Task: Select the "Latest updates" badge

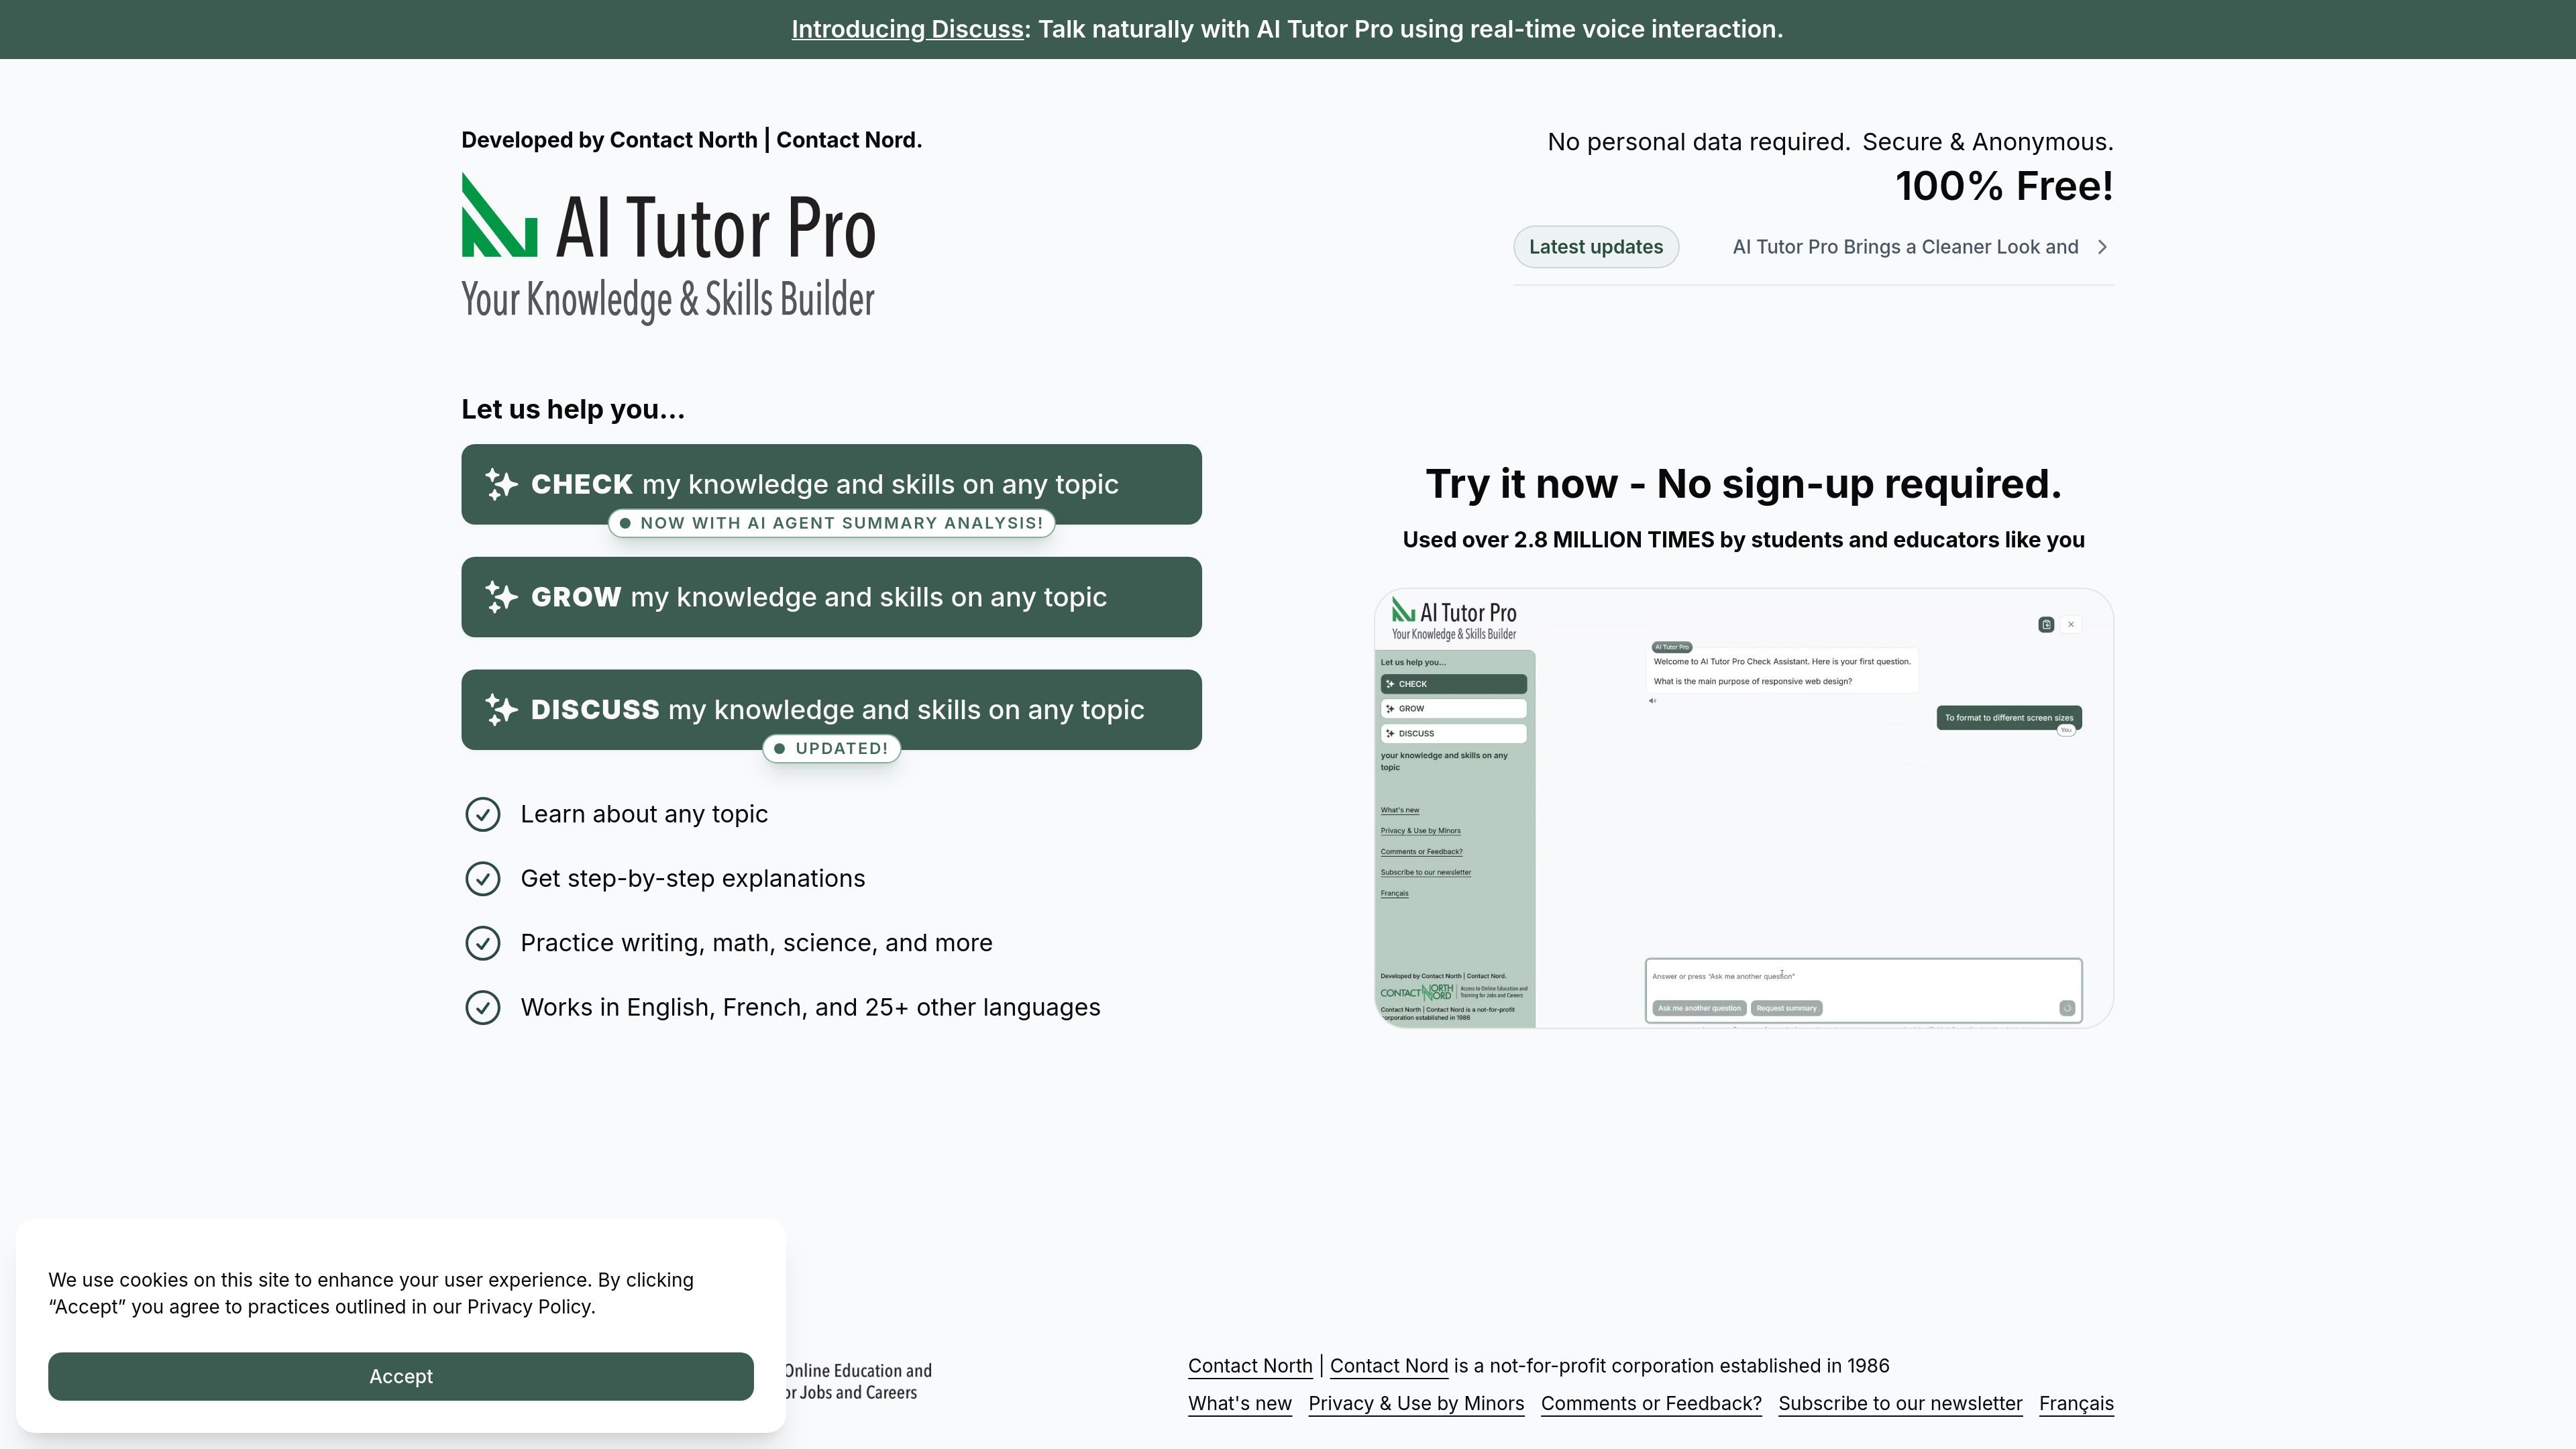Action: pos(1596,247)
